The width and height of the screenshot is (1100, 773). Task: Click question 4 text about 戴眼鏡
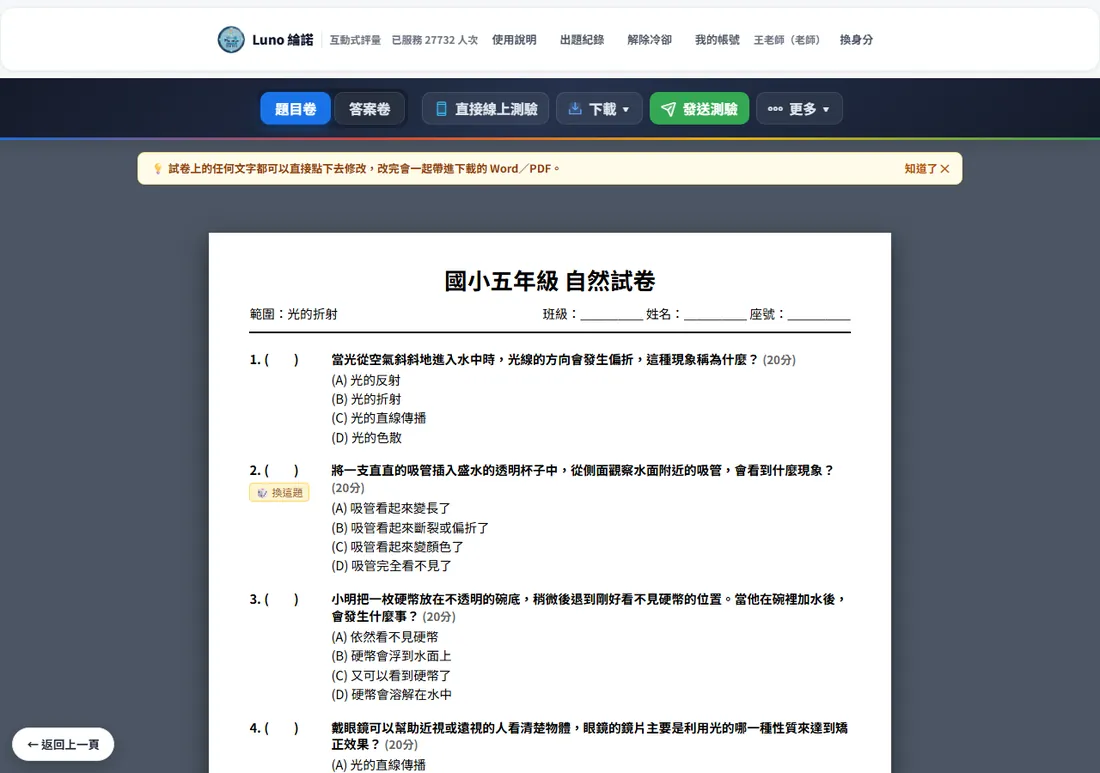click(x=589, y=736)
